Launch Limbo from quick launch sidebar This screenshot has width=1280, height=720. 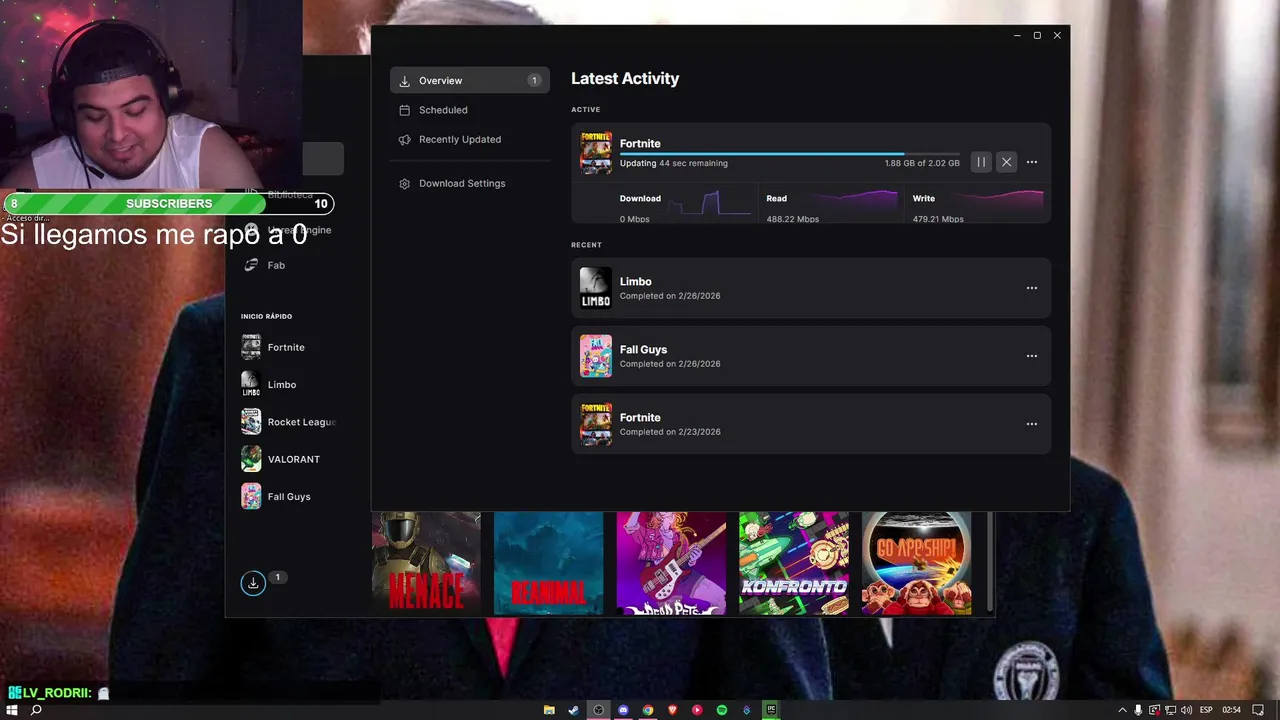(x=288, y=385)
